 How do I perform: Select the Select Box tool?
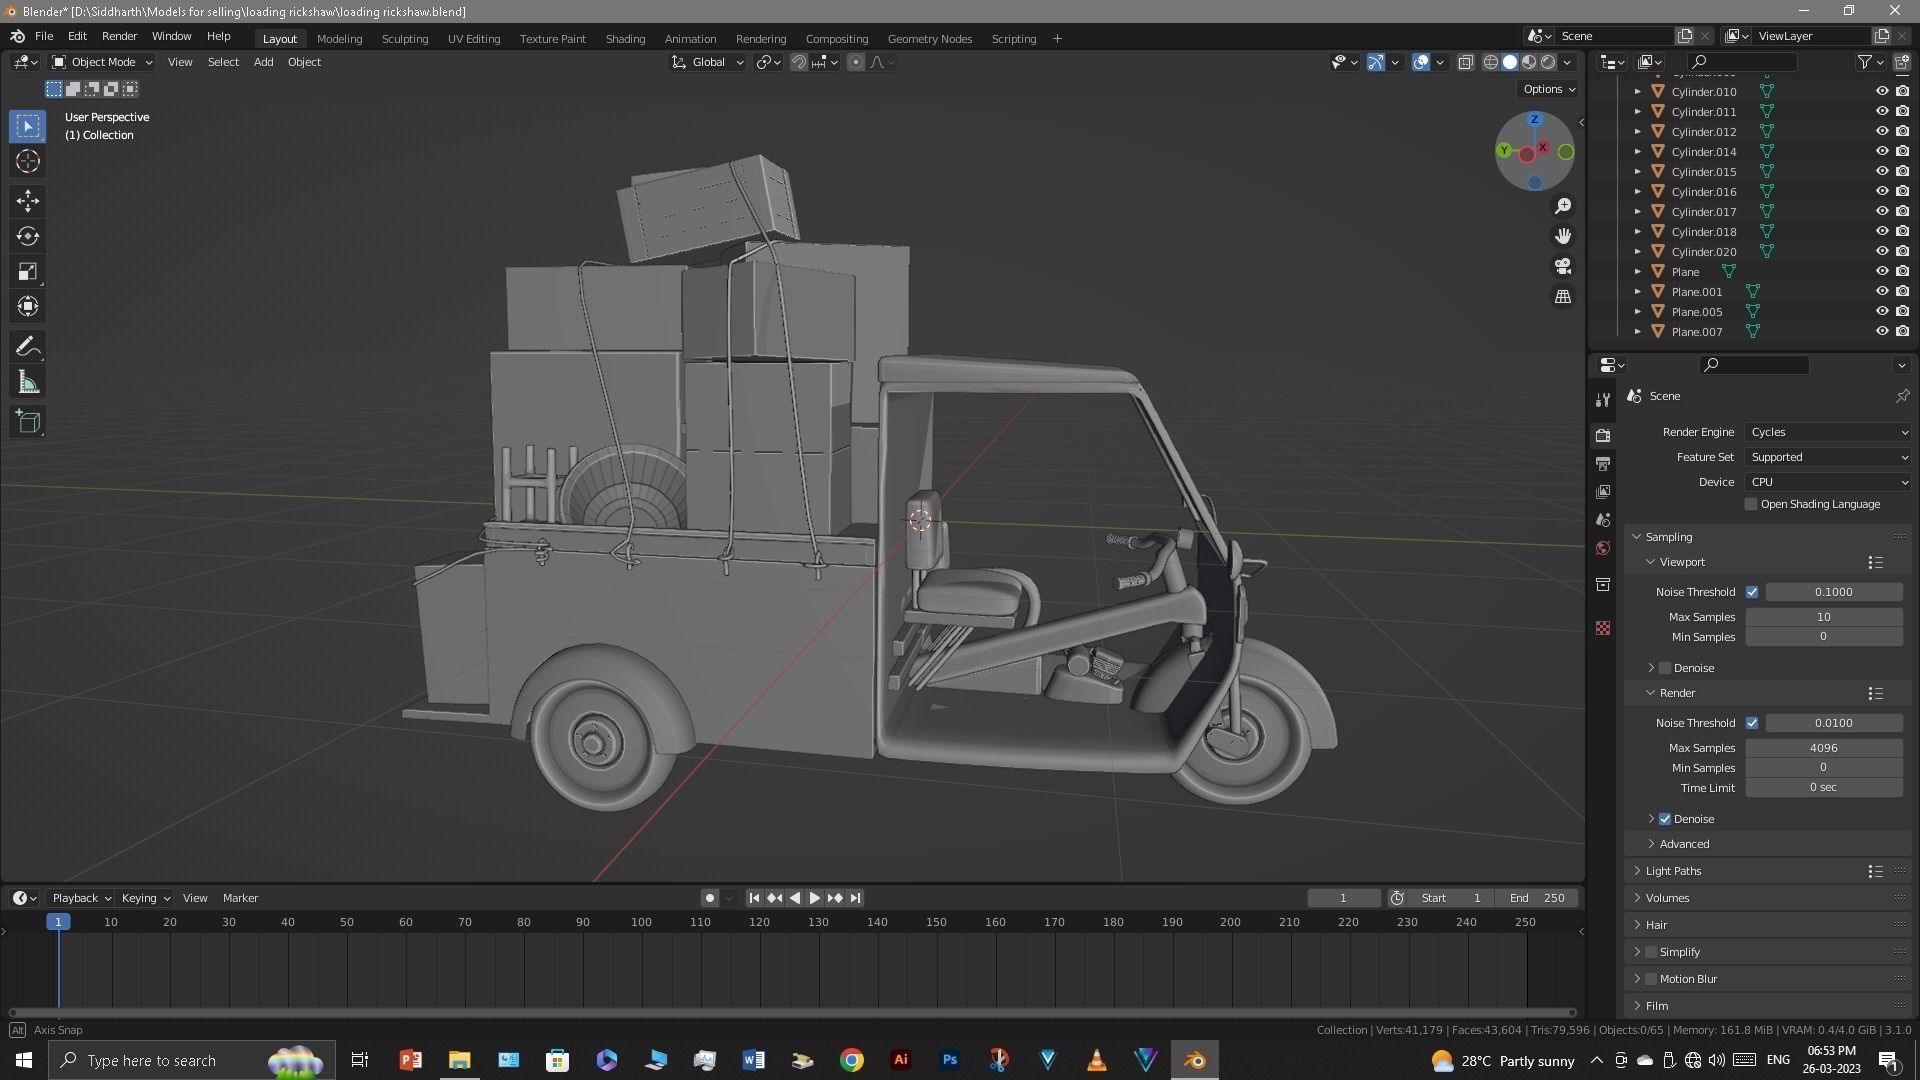point(28,126)
